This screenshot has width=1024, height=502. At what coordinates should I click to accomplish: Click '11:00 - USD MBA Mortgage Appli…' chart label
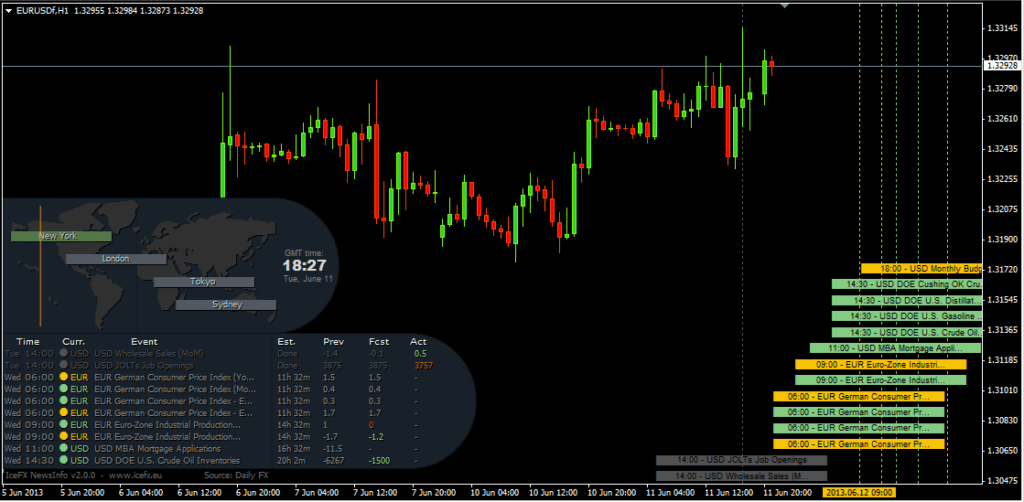pos(895,348)
